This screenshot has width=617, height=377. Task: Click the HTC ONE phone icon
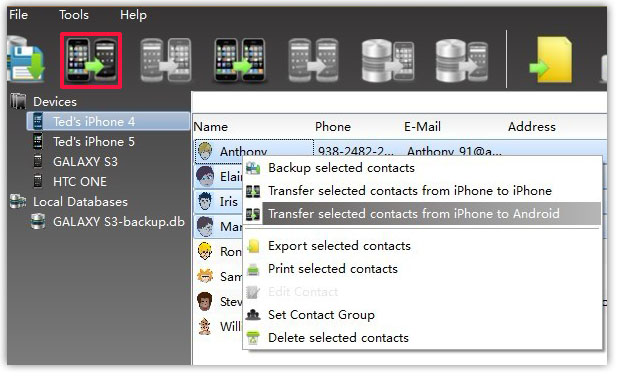pos(38,181)
